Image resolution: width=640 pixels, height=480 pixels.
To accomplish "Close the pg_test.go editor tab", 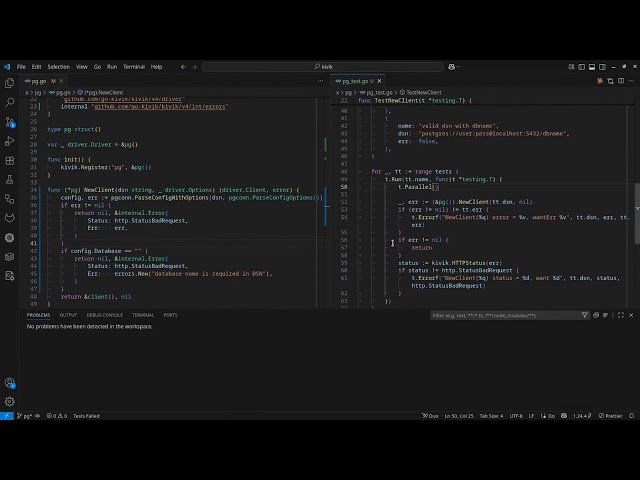I will click(x=379, y=81).
